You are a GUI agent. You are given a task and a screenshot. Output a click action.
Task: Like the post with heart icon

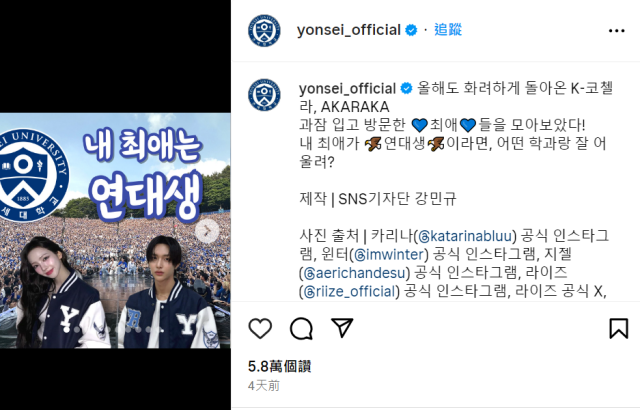point(260,328)
